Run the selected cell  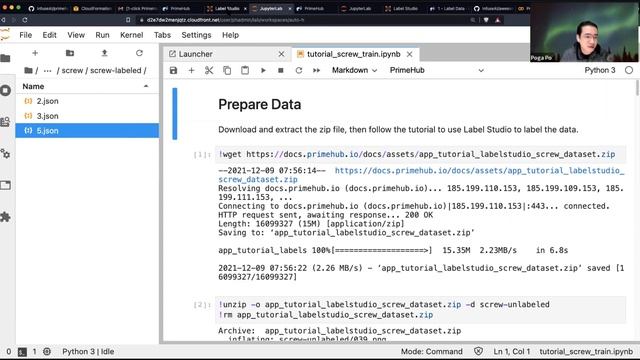tap(263, 70)
